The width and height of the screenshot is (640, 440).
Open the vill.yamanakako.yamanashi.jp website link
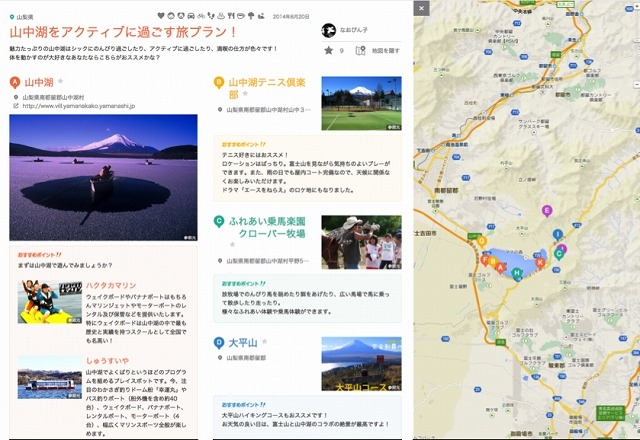[x=79, y=106]
